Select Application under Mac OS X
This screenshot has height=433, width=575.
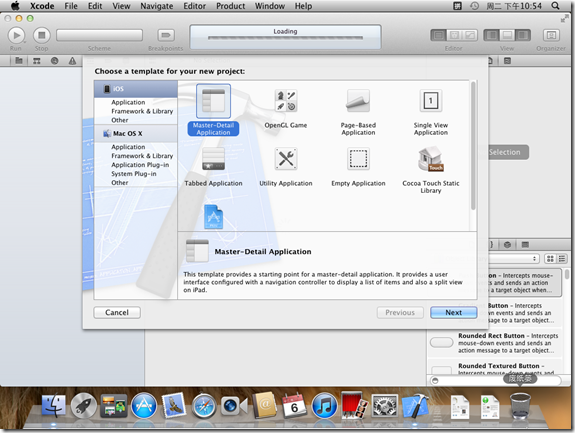(128, 147)
